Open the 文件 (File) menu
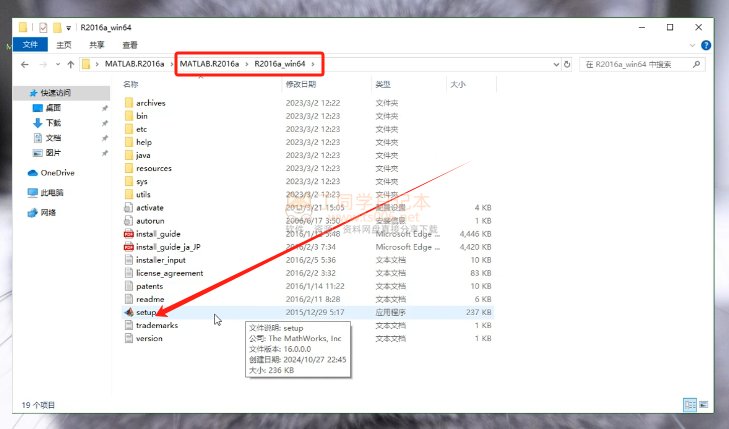This screenshot has height=429, width=729. 30,45
